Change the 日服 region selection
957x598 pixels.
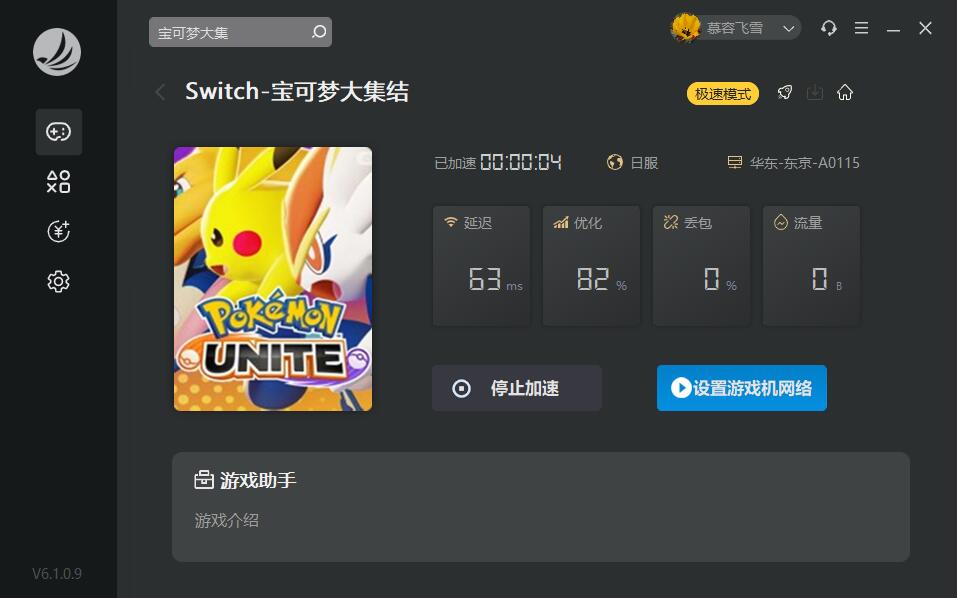632,163
